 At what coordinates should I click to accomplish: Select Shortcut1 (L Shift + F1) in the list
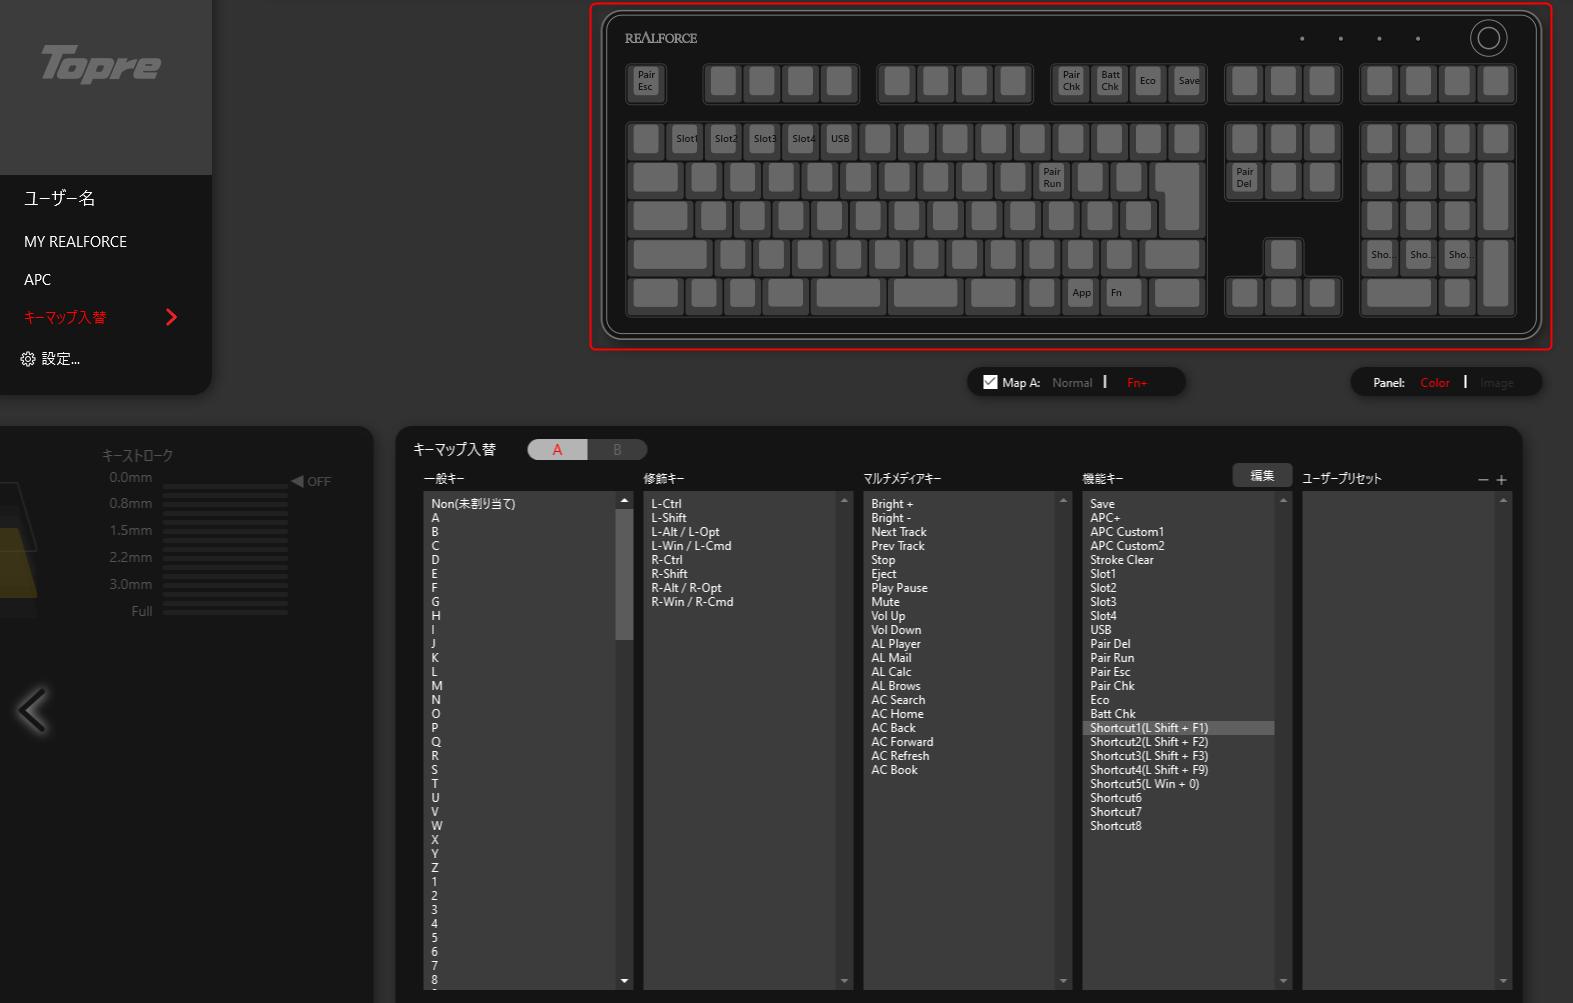1149,728
